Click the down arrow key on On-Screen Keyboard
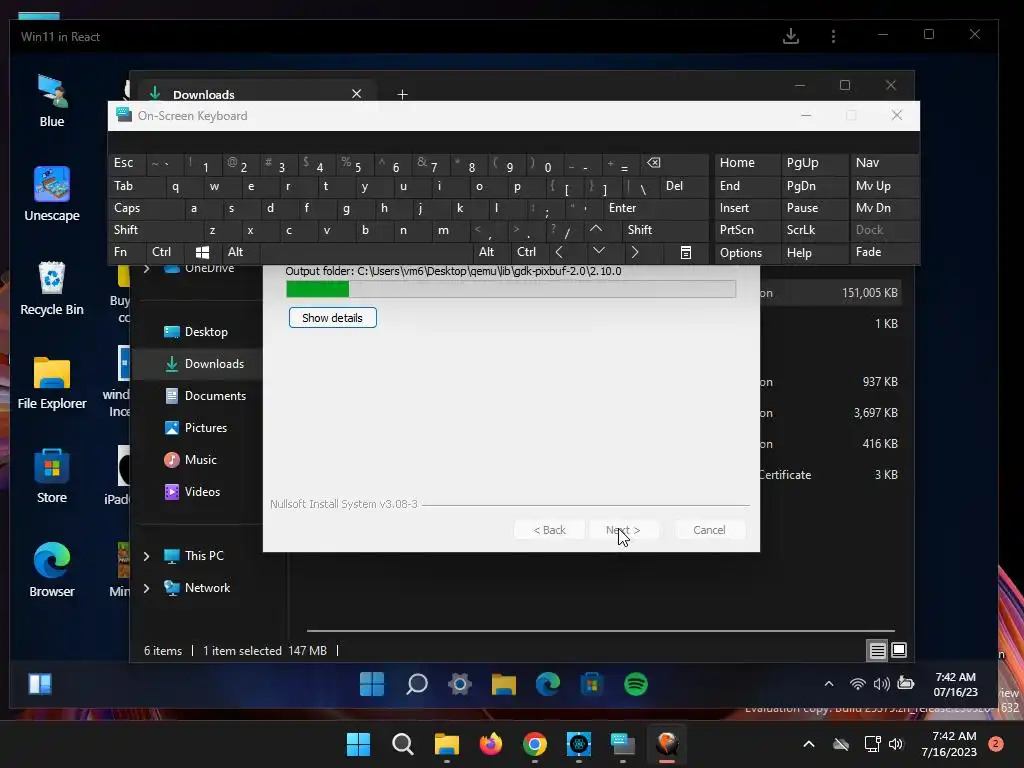This screenshot has width=1024, height=768. tap(598, 251)
